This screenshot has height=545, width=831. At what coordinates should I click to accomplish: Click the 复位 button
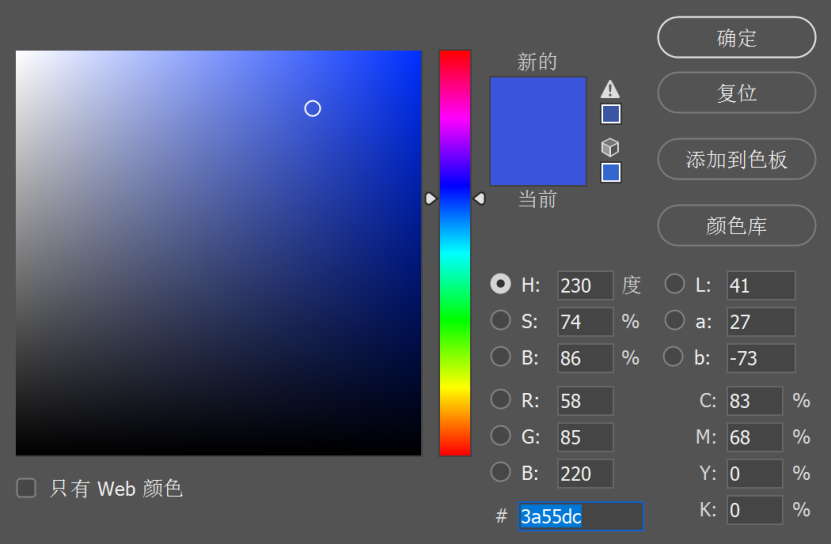pos(737,93)
